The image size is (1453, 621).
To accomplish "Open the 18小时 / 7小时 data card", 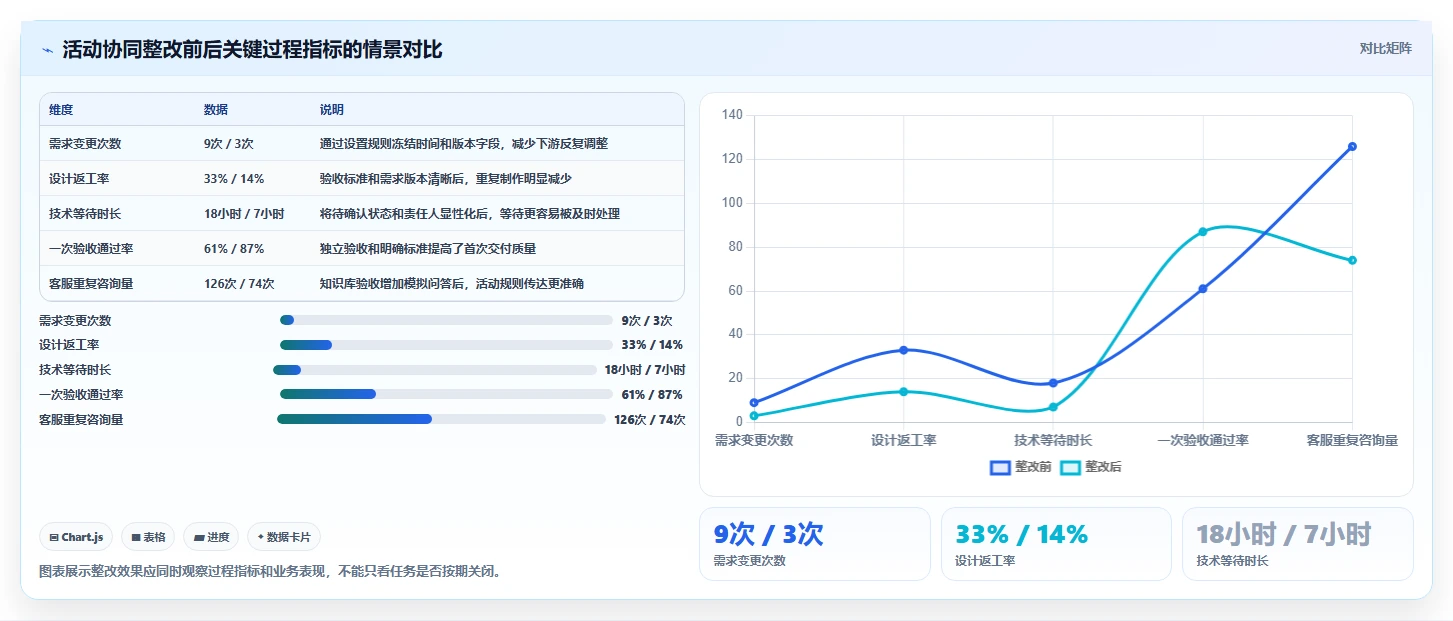I will [1298, 544].
